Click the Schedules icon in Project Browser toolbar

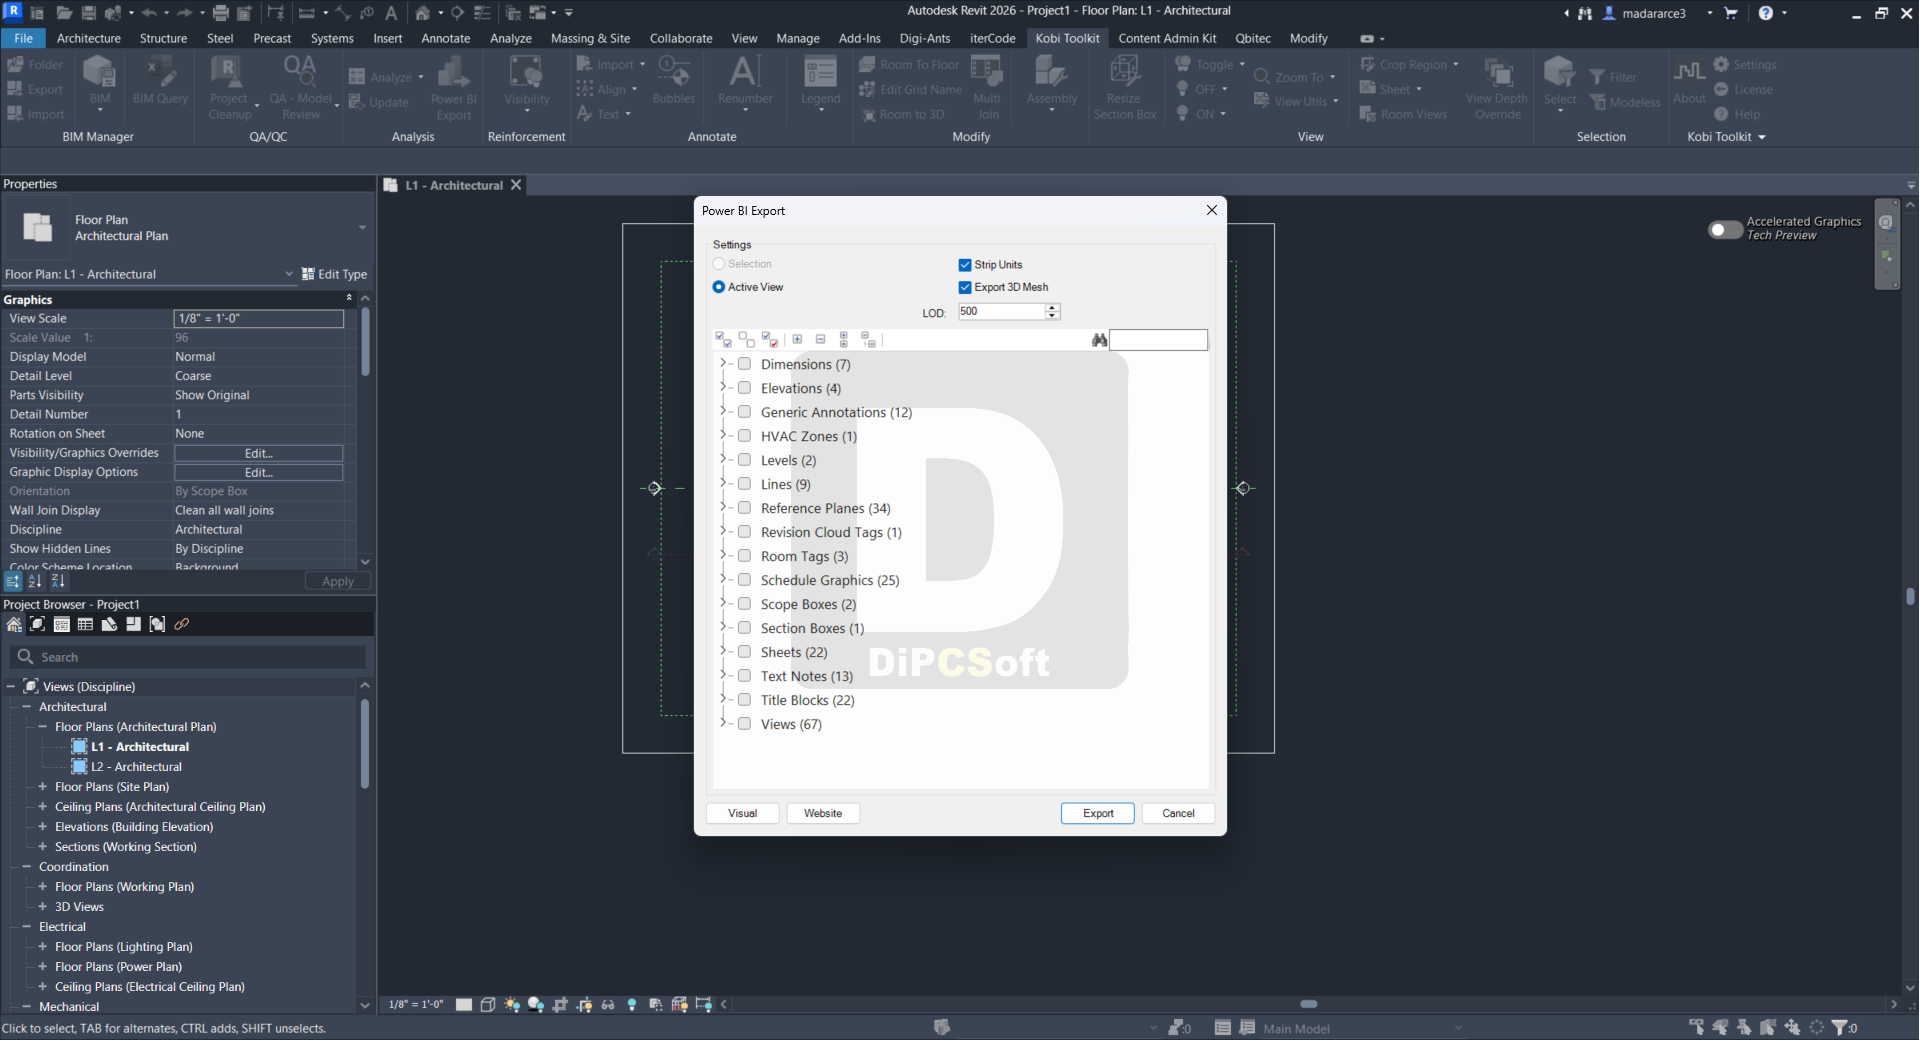coord(85,624)
